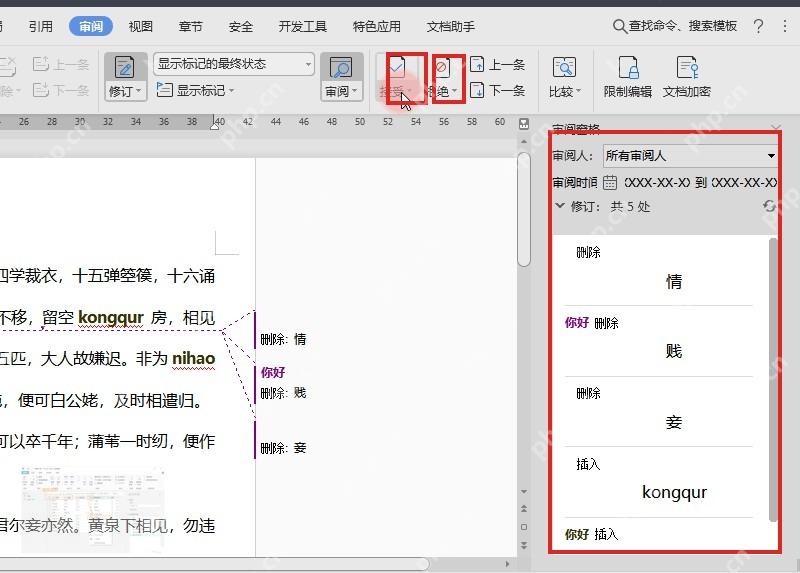Click the horizontal scrollbar at bottom
Image resolution: width=800 pixels, height=573 pixels.
coord(214,564)
